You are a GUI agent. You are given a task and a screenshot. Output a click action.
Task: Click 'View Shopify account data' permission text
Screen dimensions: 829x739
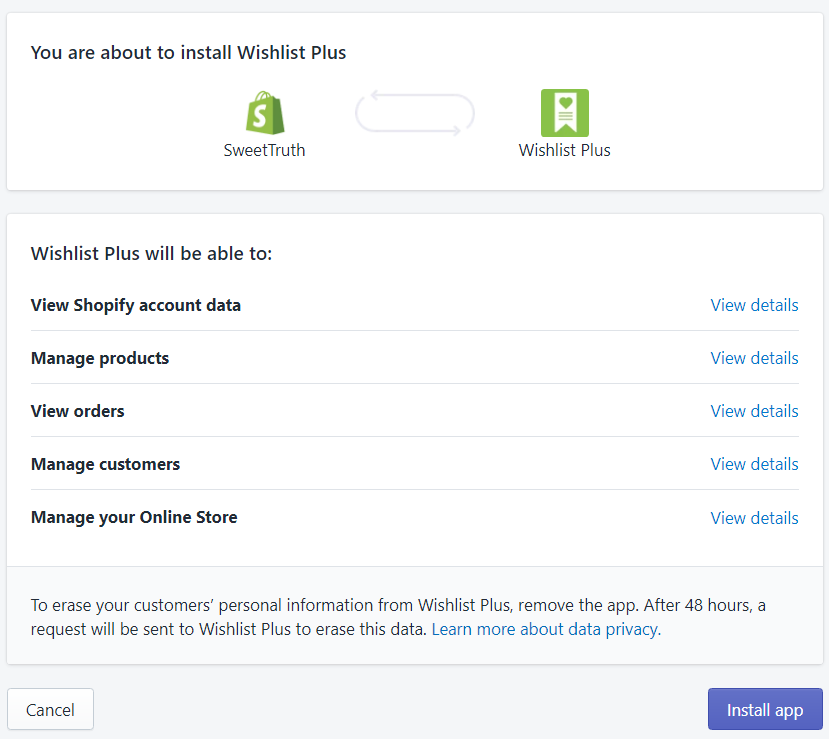point(136,306)
